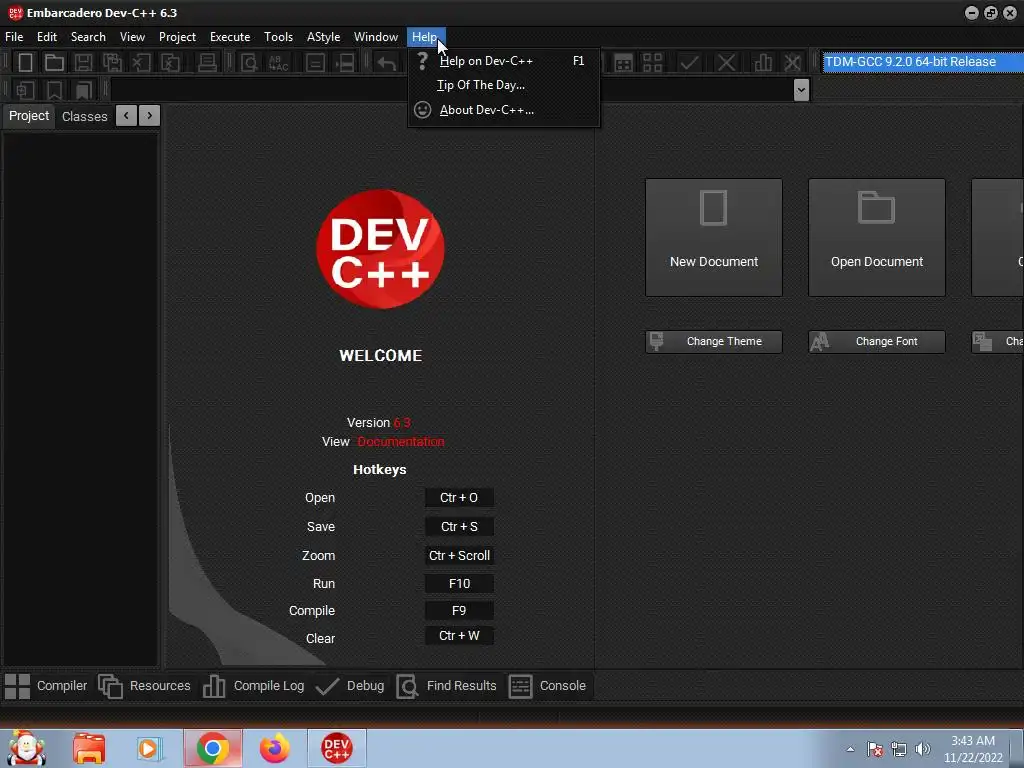Open Google Chrome from the taskbar
1024x768 pixels.
[212, 748]
